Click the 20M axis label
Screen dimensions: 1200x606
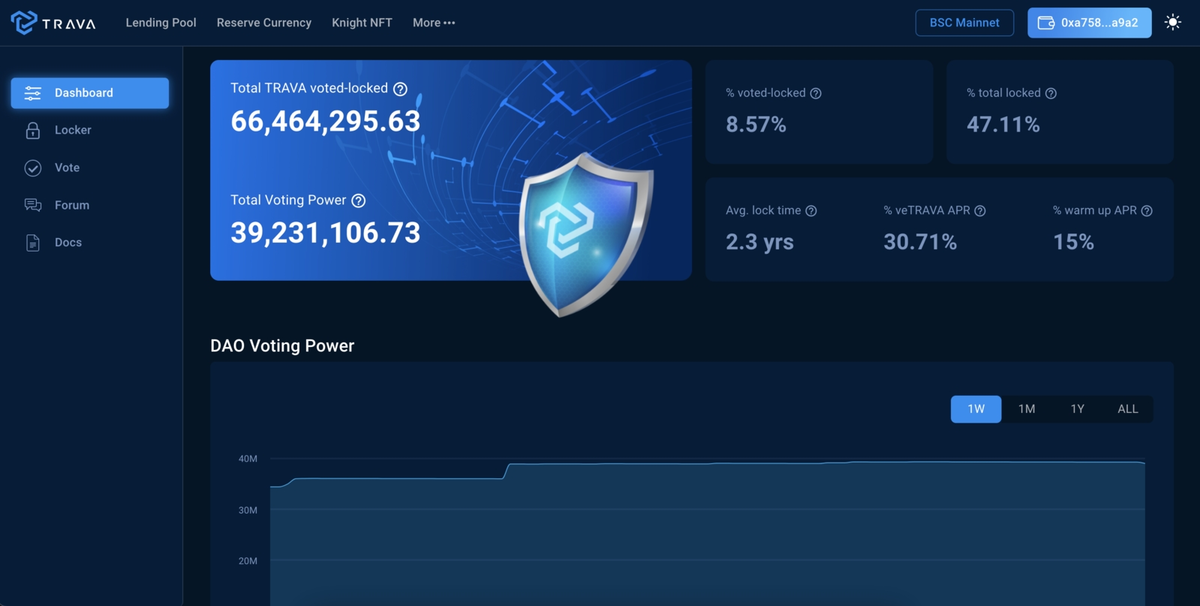248,561
